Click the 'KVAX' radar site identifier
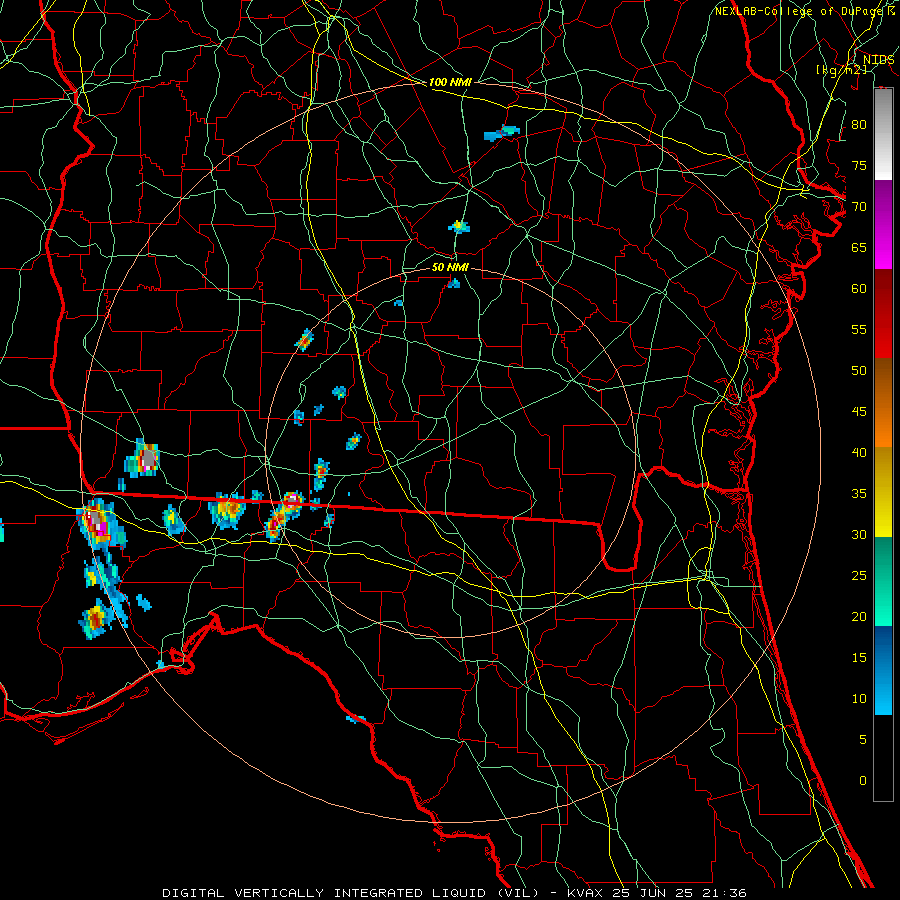Screen dimensions: 900x900 pos(585,893)
